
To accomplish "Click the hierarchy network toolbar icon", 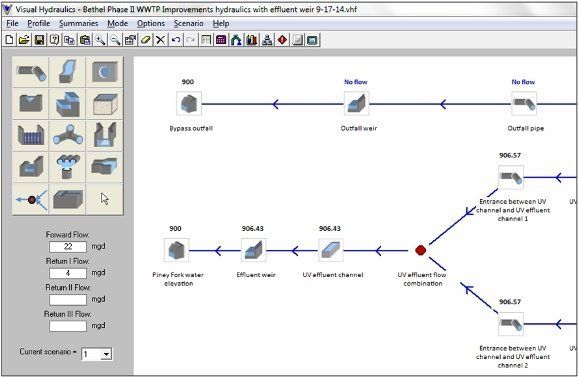I will tap(267, 40).
